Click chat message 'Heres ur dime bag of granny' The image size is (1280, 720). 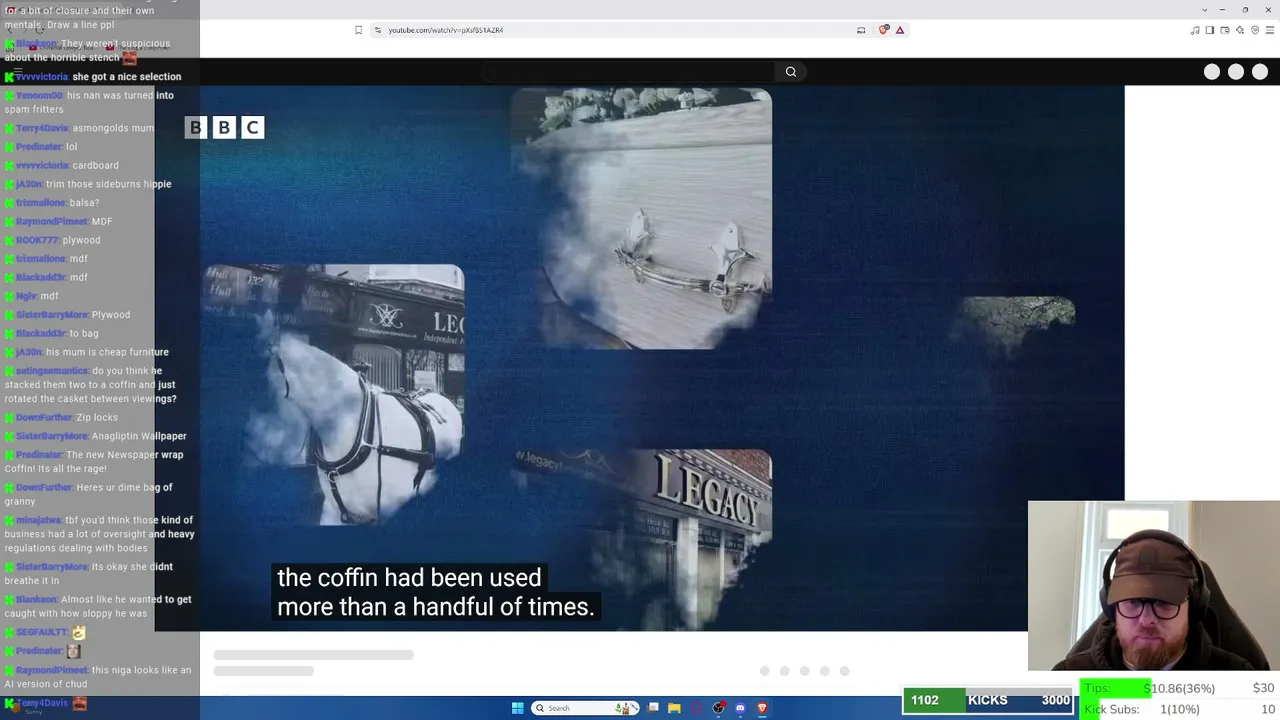tap(88, 494)
